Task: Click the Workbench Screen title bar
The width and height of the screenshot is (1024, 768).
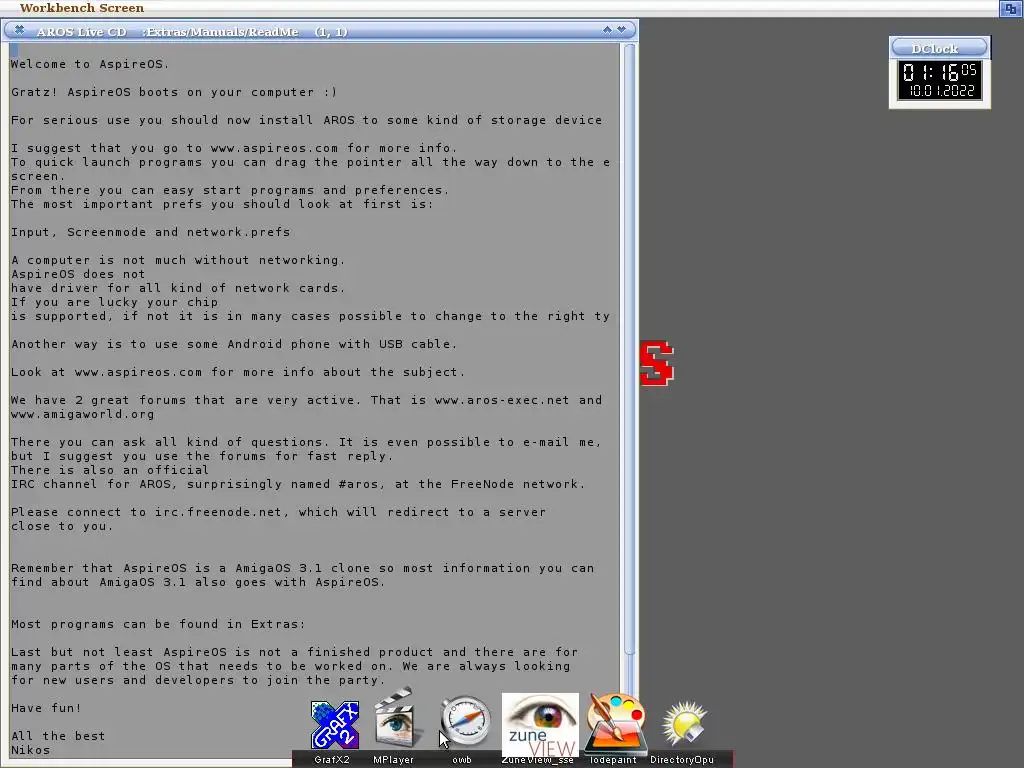Action: click(499, 8)
